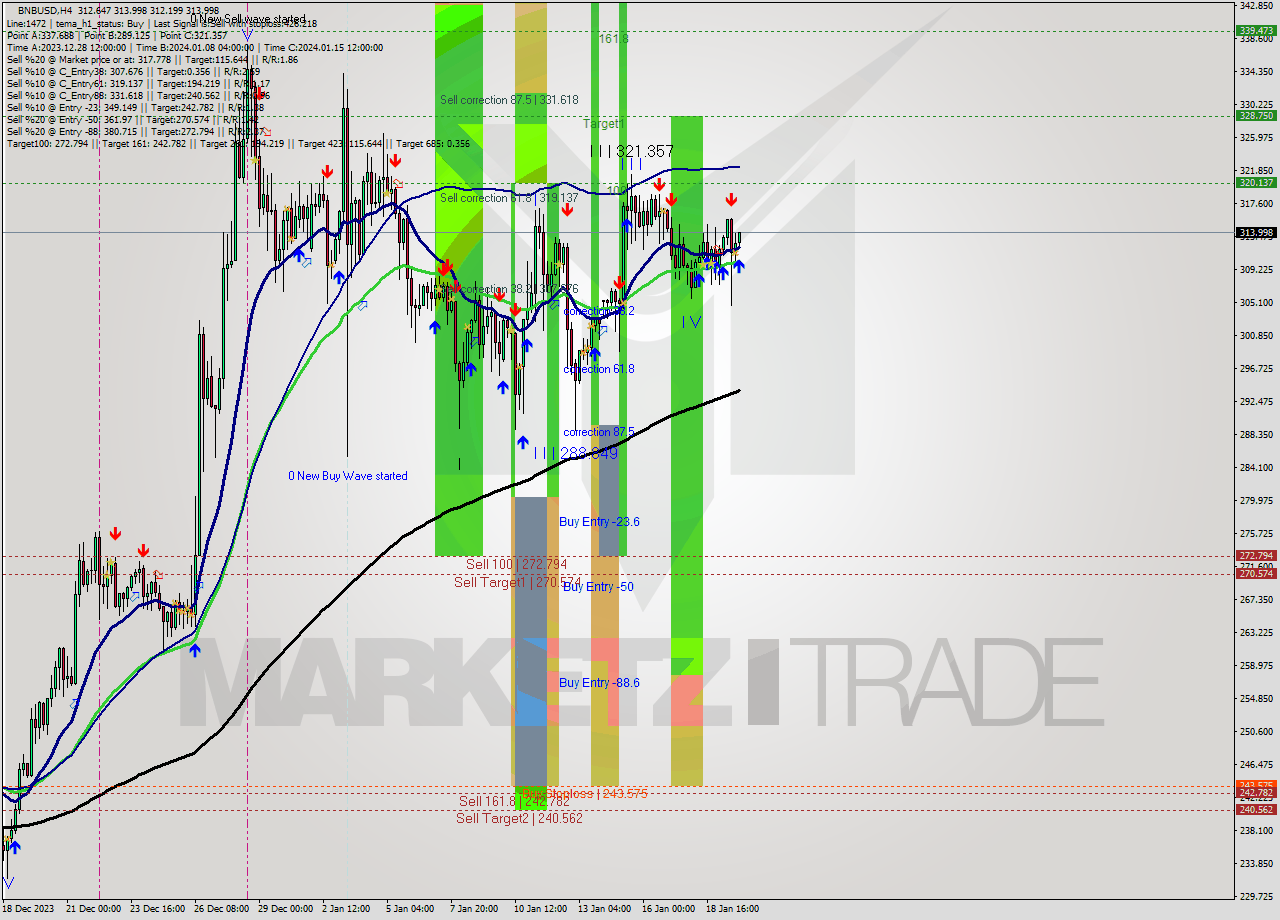The image size is (1280, 920).
Task: Click the '26 Dec 08:00' time label
Action: click(221, 909)
